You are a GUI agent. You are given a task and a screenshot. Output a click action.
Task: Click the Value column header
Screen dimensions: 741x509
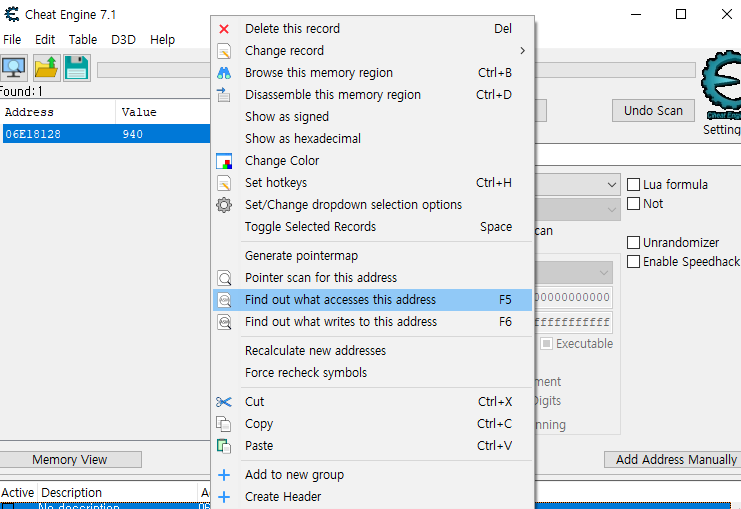click(163, 112)
